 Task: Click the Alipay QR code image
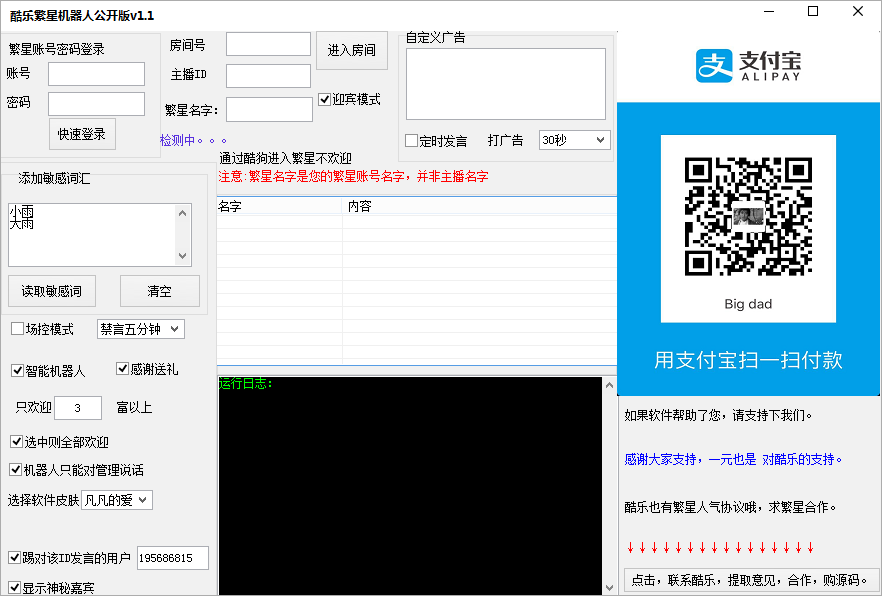click(747, 216)
